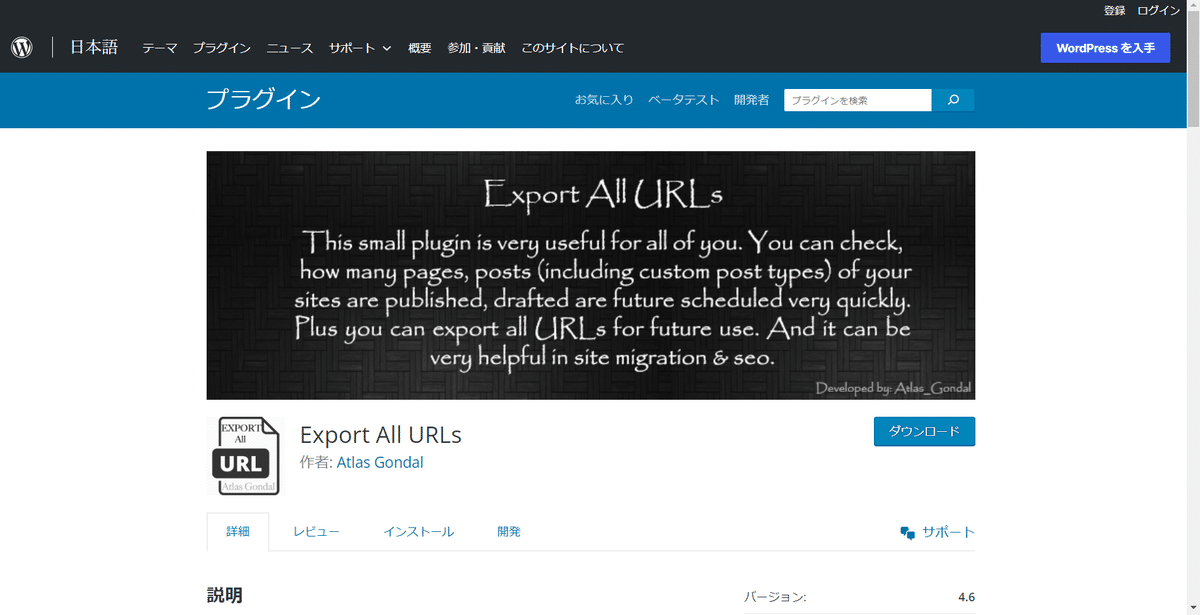Click the ダウンロード button

924,431
